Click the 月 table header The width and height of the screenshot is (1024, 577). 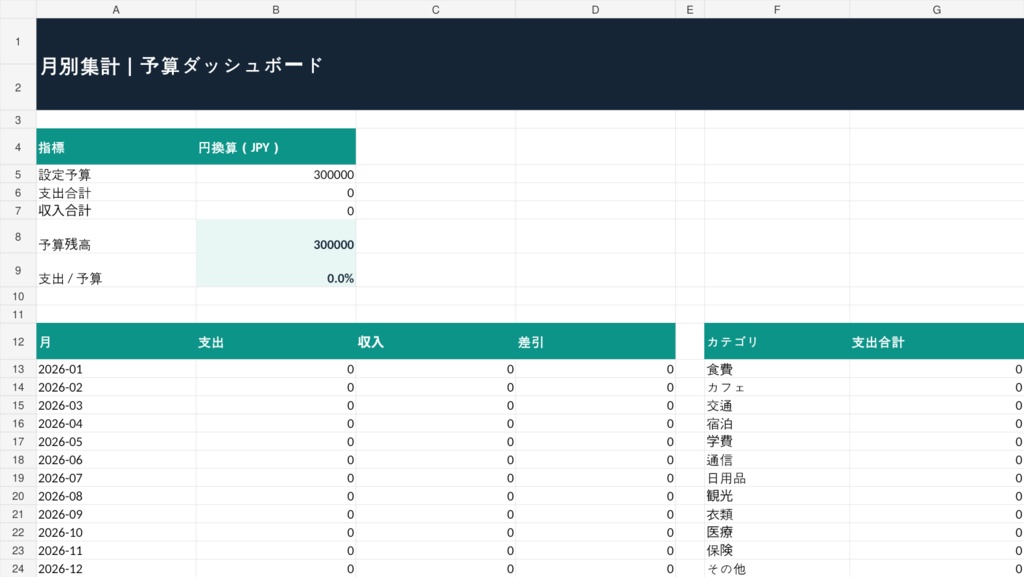coord(116,341)
